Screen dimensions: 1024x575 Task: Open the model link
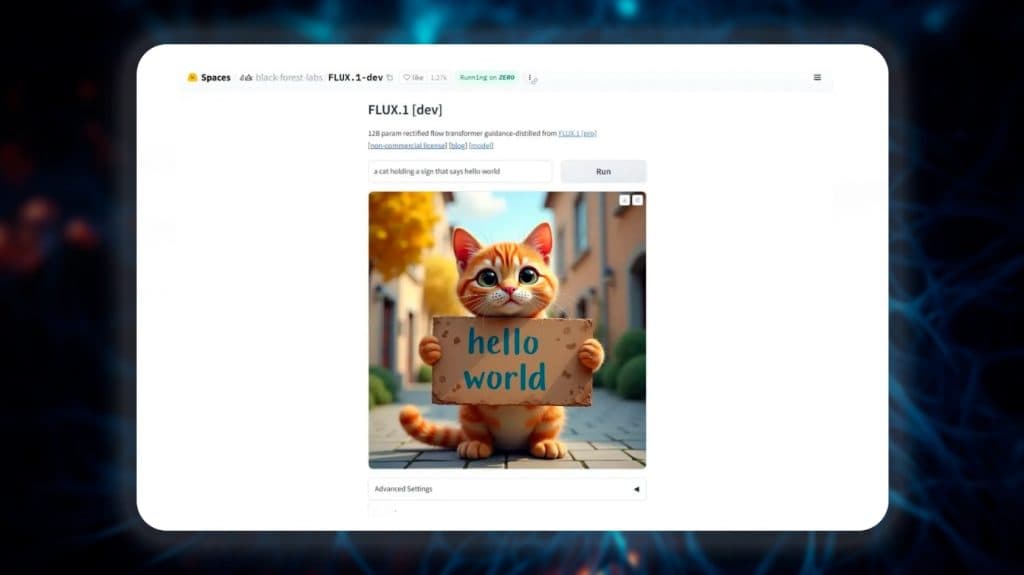[x=481, y=146]
